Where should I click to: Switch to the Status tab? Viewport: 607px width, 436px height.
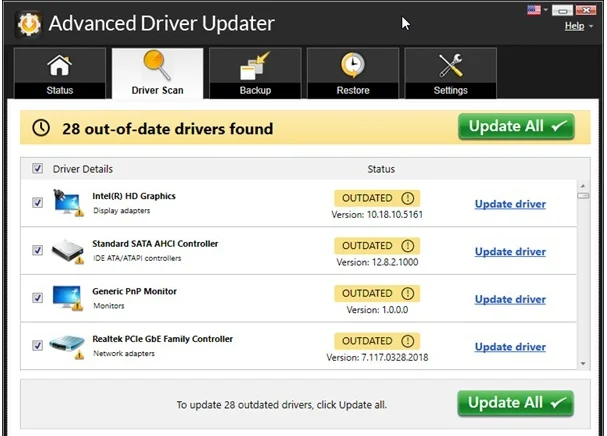click(x=60, y=74)
